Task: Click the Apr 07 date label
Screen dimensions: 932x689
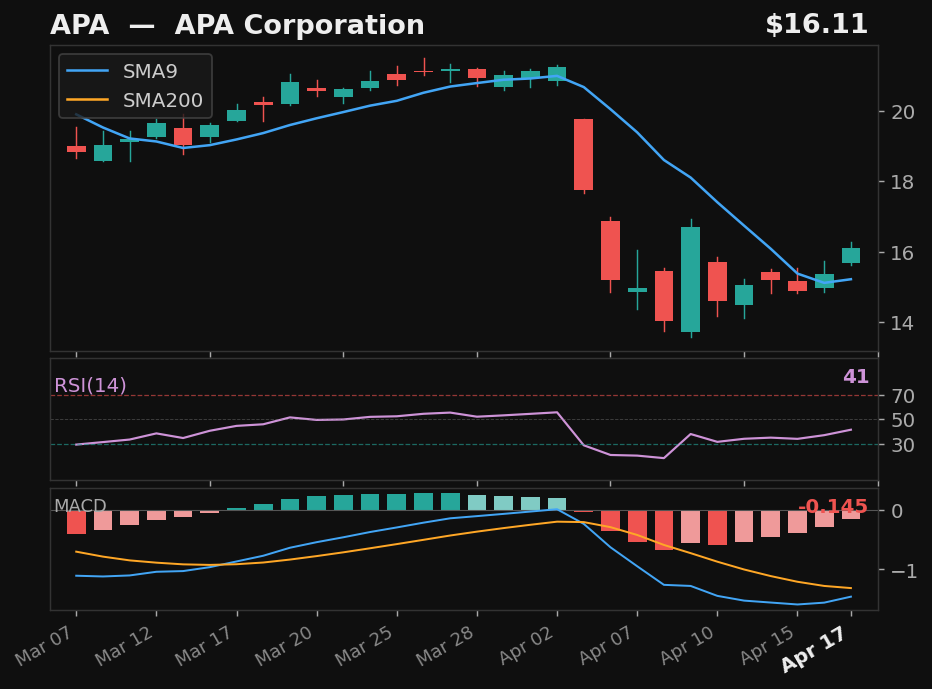Action: [607, 645]
